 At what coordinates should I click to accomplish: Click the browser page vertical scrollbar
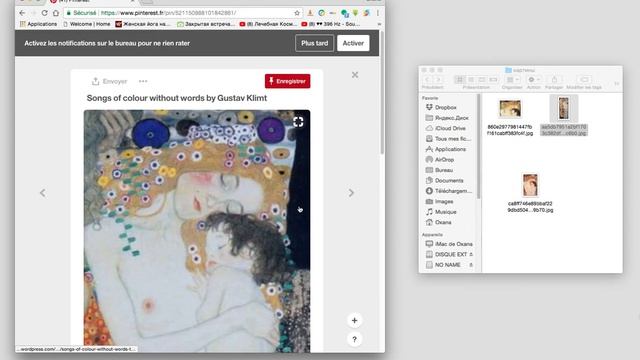point(382,93)
